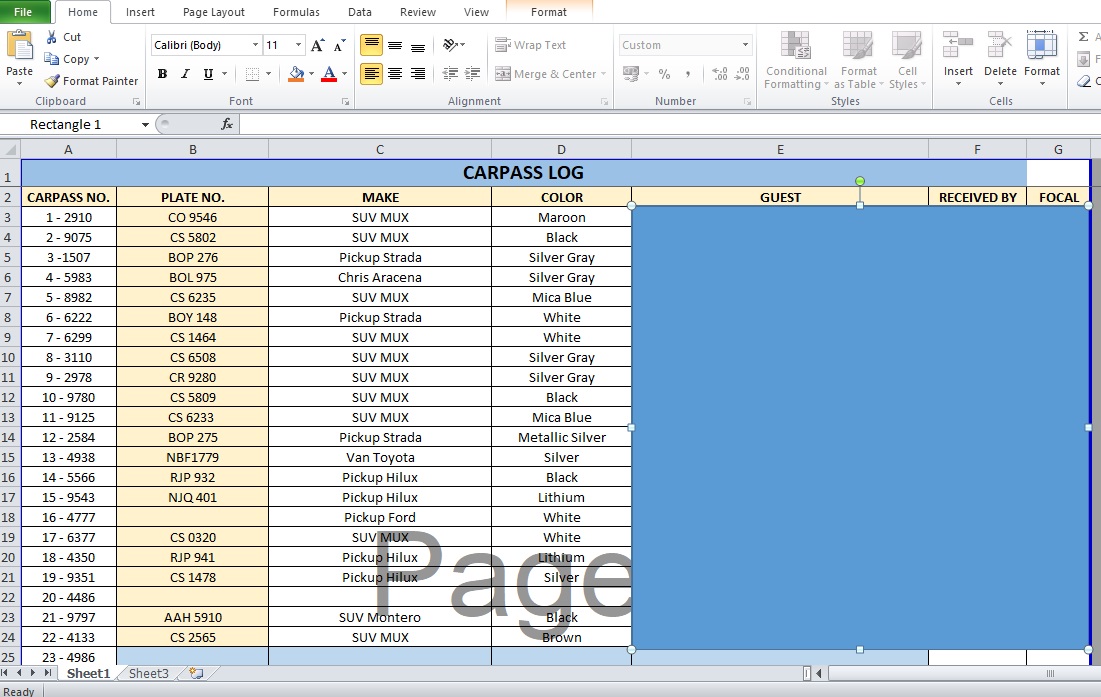Viewport: 1101px width, 697px height.
Task: Switch to the Page Layout tab
Action: tap(213, 12)
